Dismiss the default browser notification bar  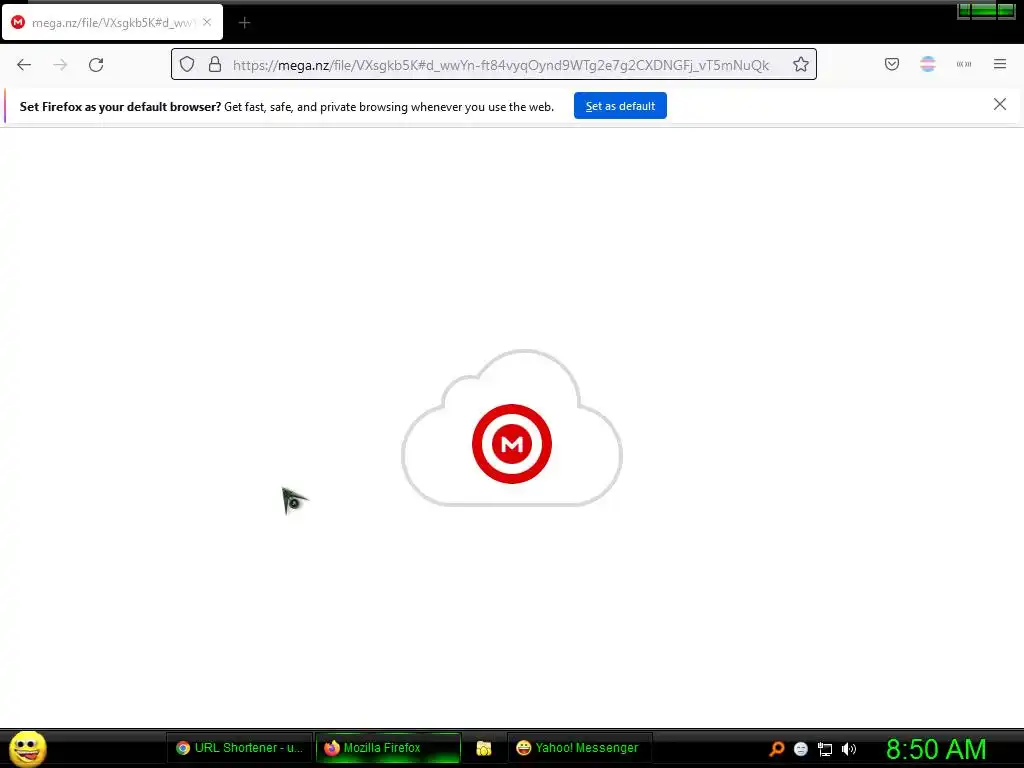tap(1000, 104)
